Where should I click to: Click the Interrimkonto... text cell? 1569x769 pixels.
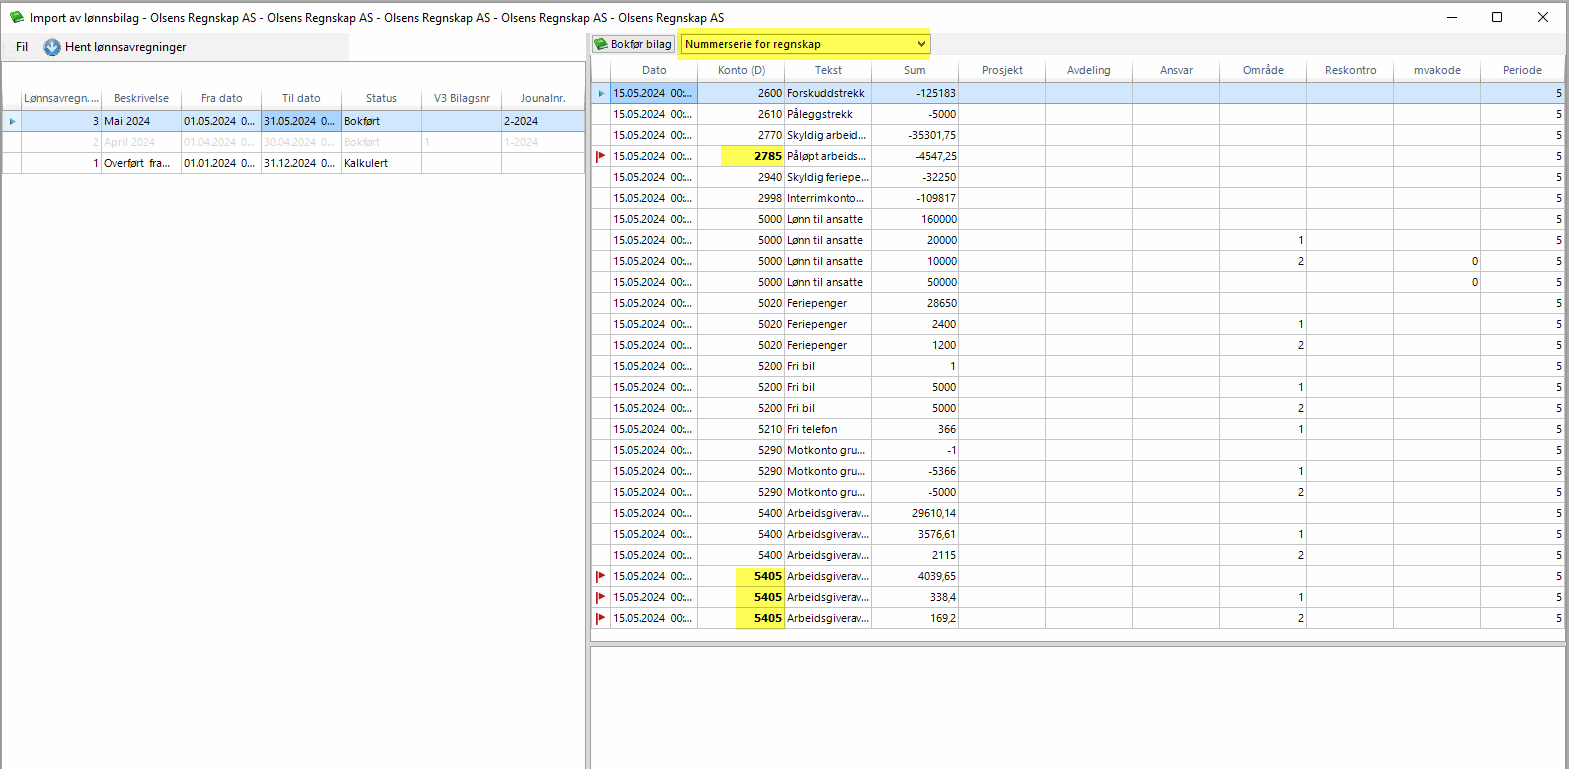[828, 198]
